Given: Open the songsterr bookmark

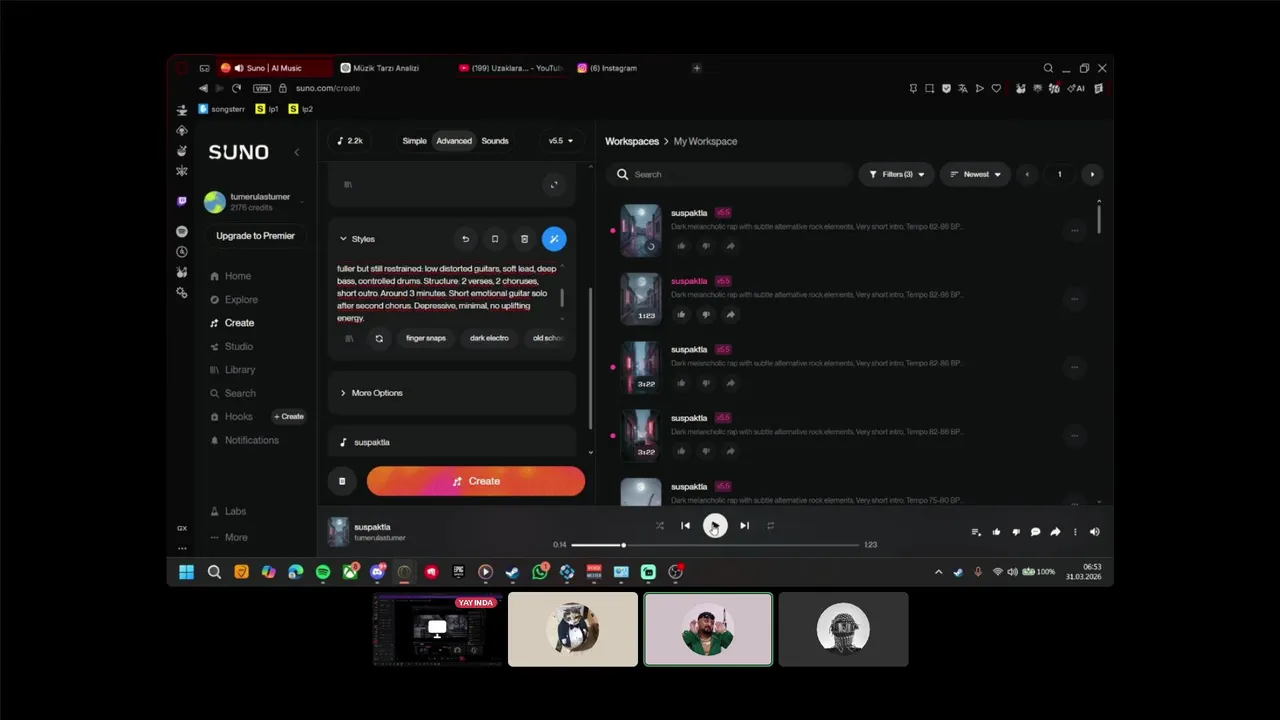Looking at the screenshot, I should (x=221, y=109).
